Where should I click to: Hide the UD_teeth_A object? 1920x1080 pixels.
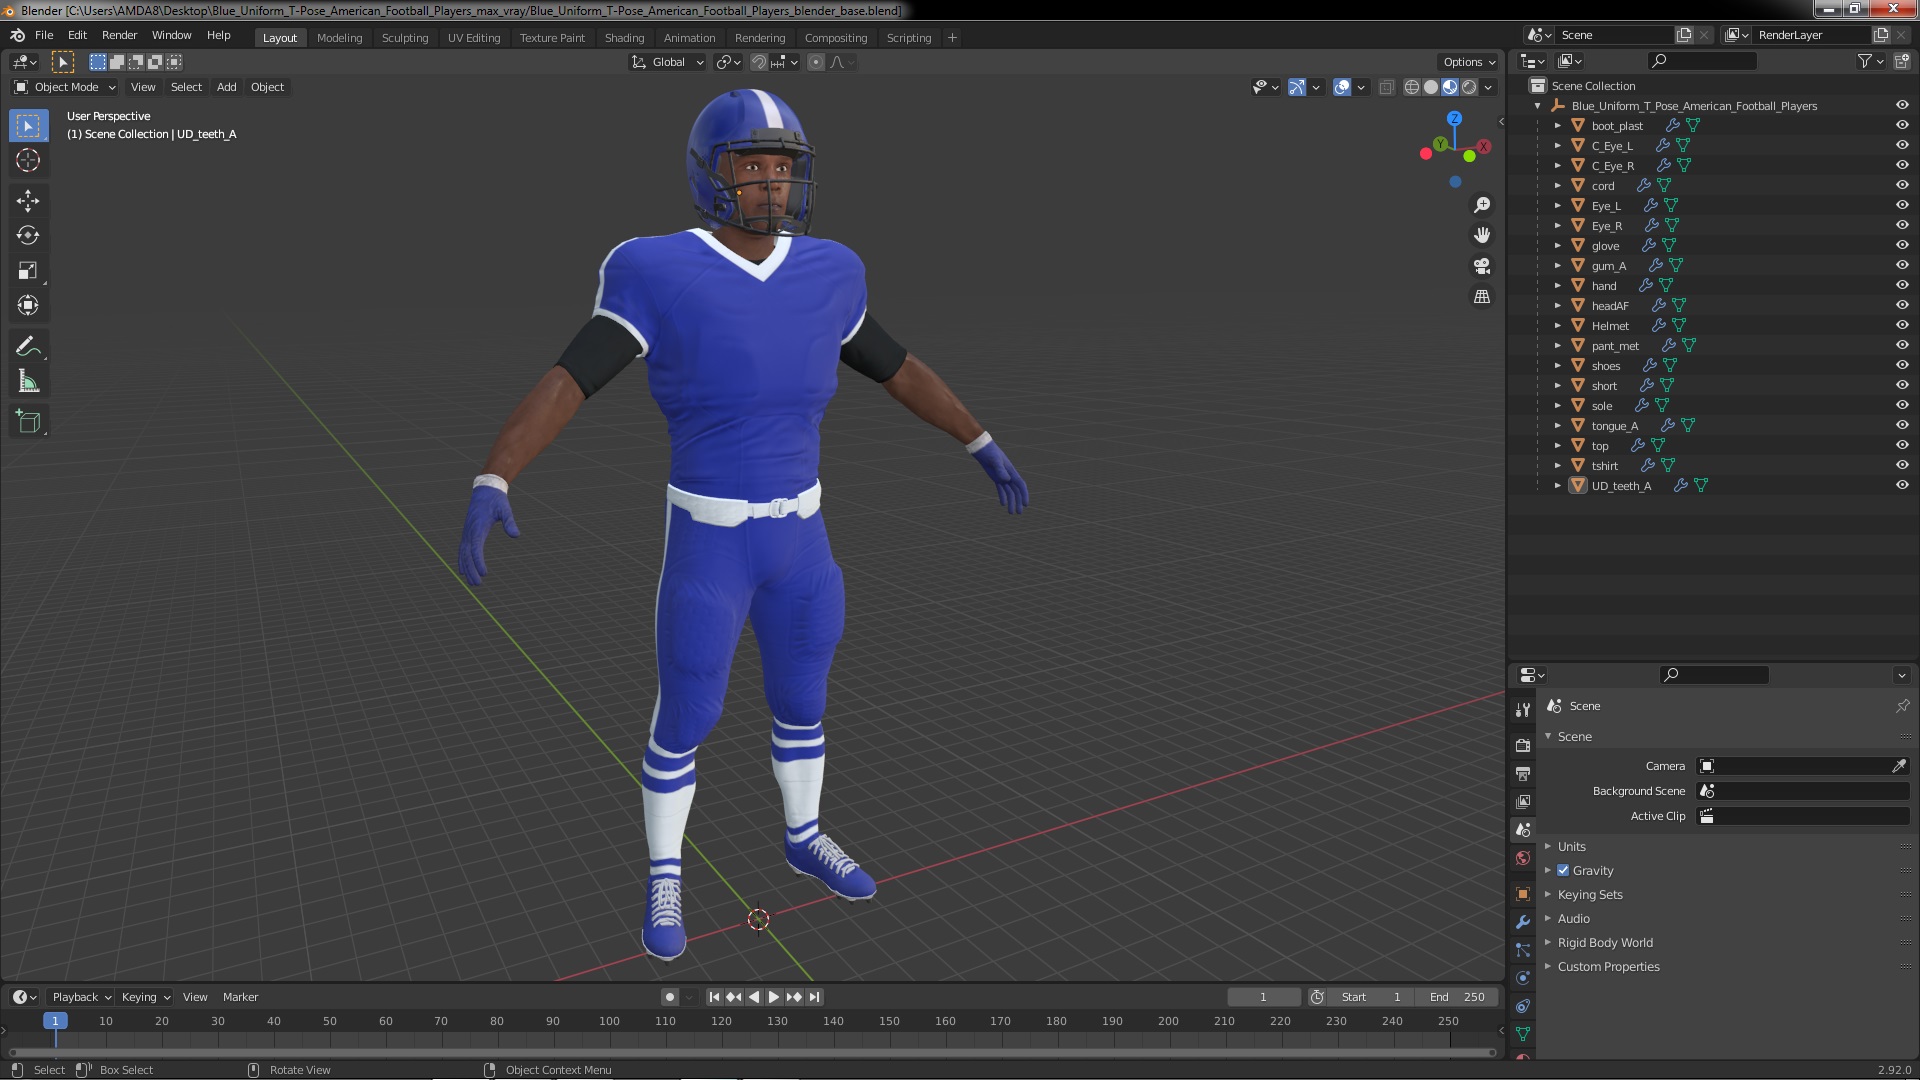pos(1902,485)
